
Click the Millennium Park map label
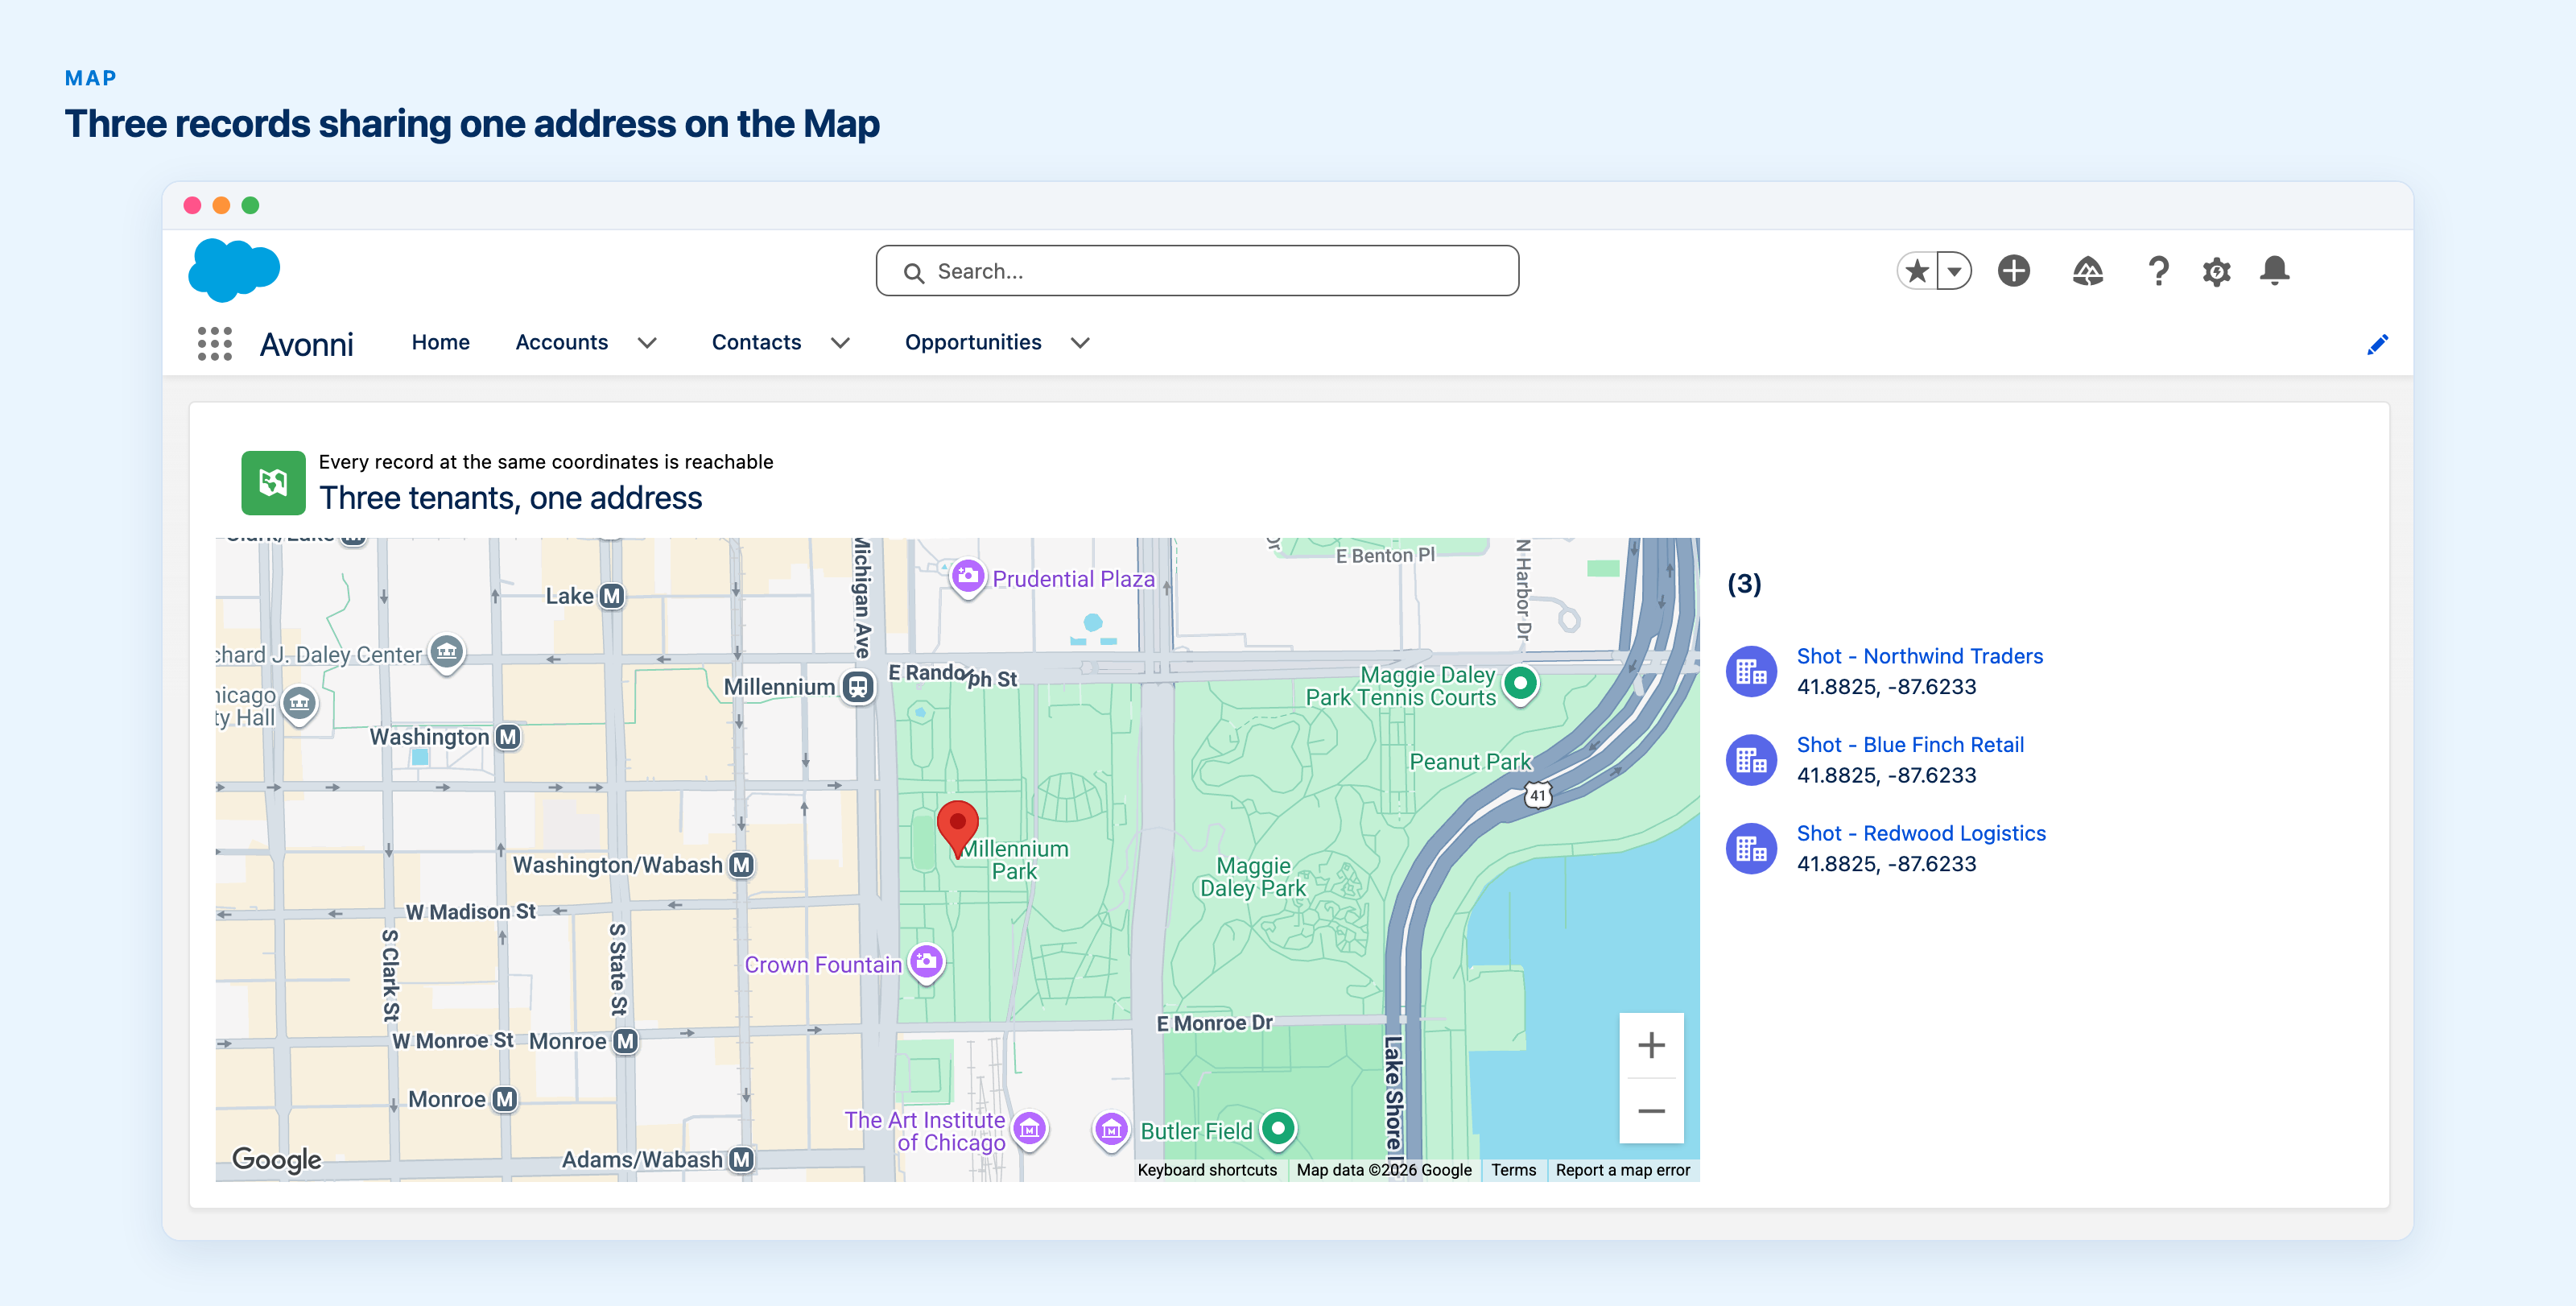pos(1015,860)
